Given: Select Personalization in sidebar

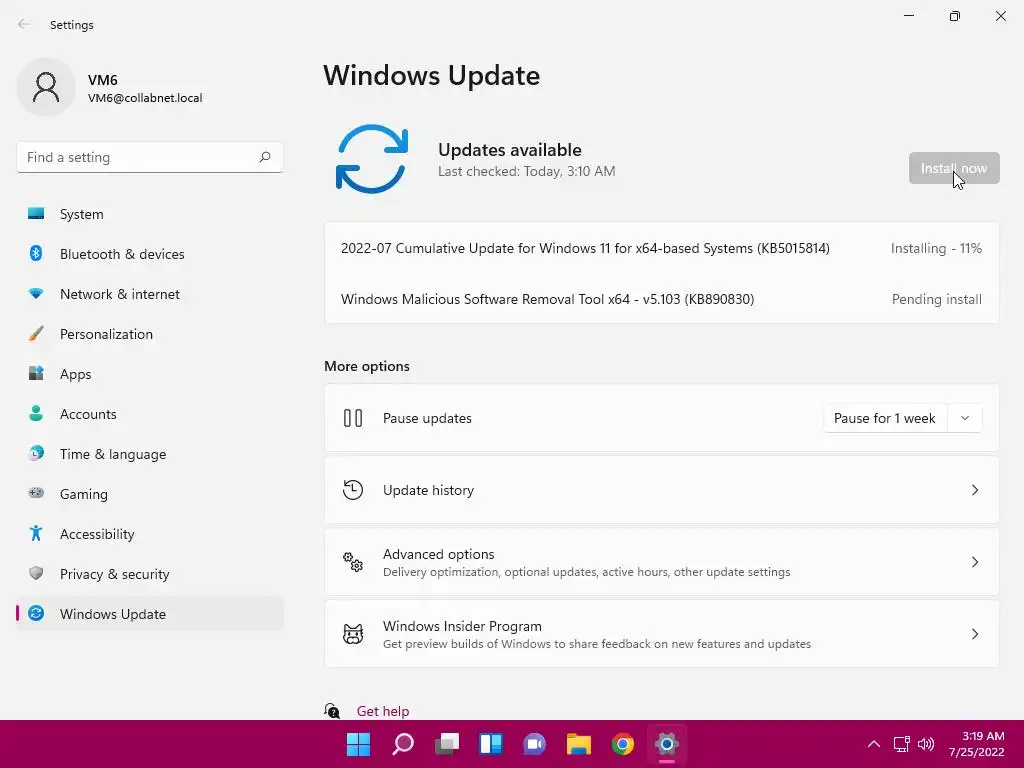Looking at the screenshot, I should pos(150,334).
